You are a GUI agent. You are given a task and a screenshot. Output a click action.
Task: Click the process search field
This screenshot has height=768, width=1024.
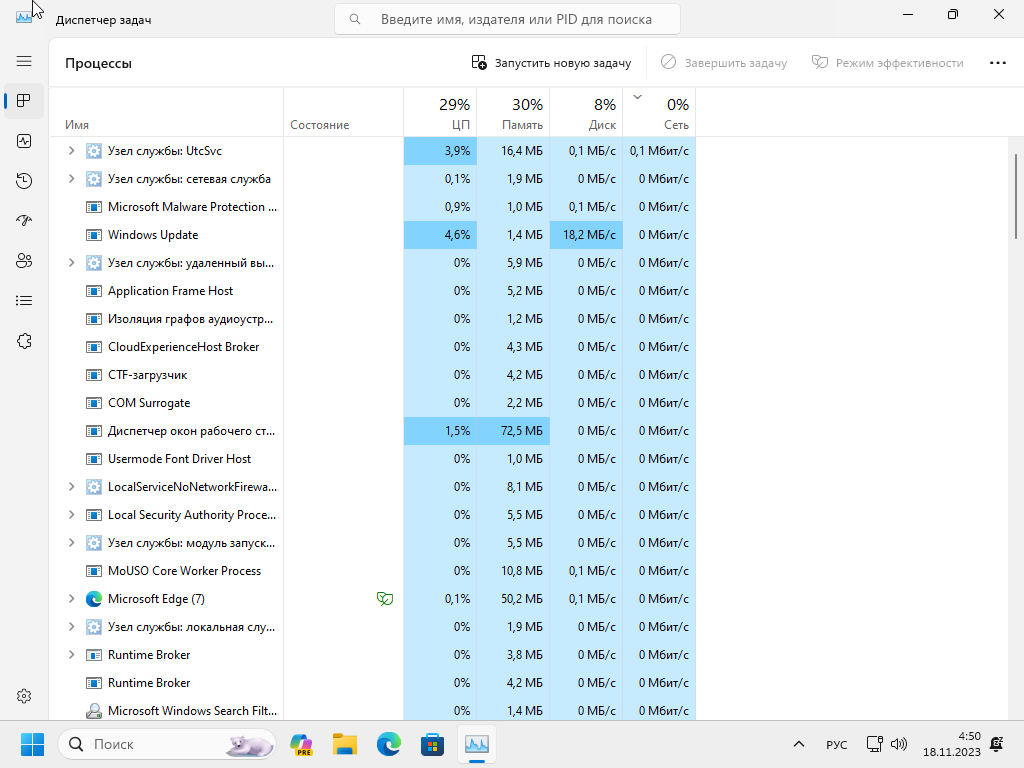(507, 20)
